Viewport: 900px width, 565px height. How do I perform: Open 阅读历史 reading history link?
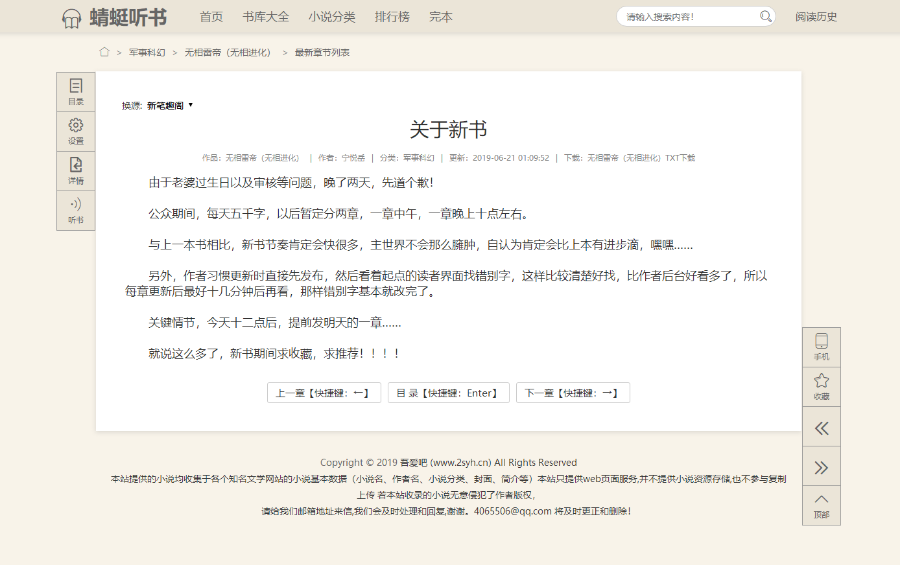click(x=816, y=17)
